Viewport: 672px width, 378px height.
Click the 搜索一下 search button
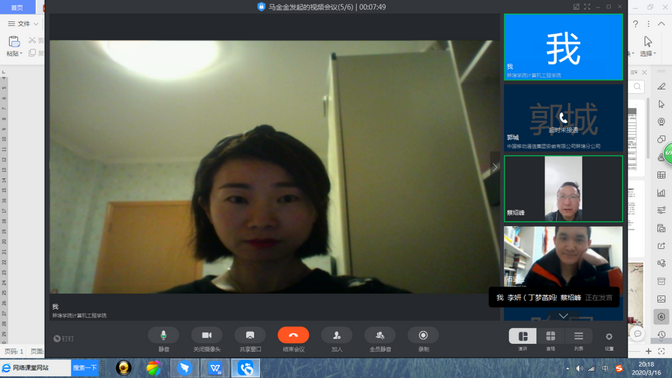[x=85, y=368]
